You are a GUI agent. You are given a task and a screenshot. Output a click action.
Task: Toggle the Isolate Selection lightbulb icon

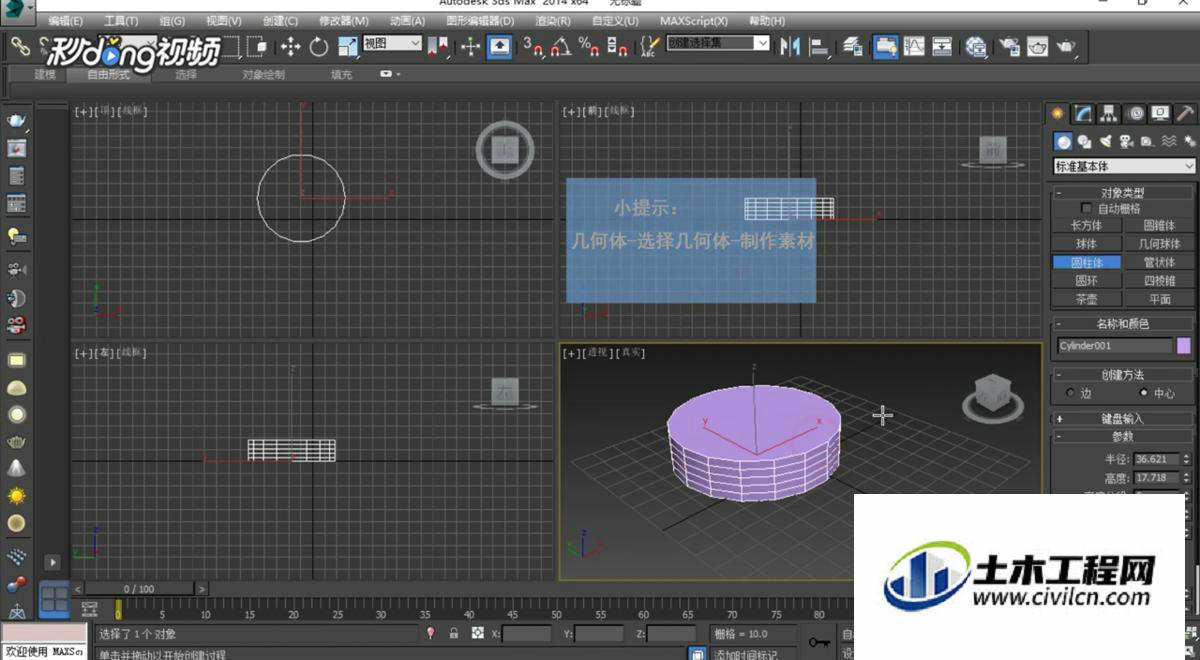pos(431,633)
